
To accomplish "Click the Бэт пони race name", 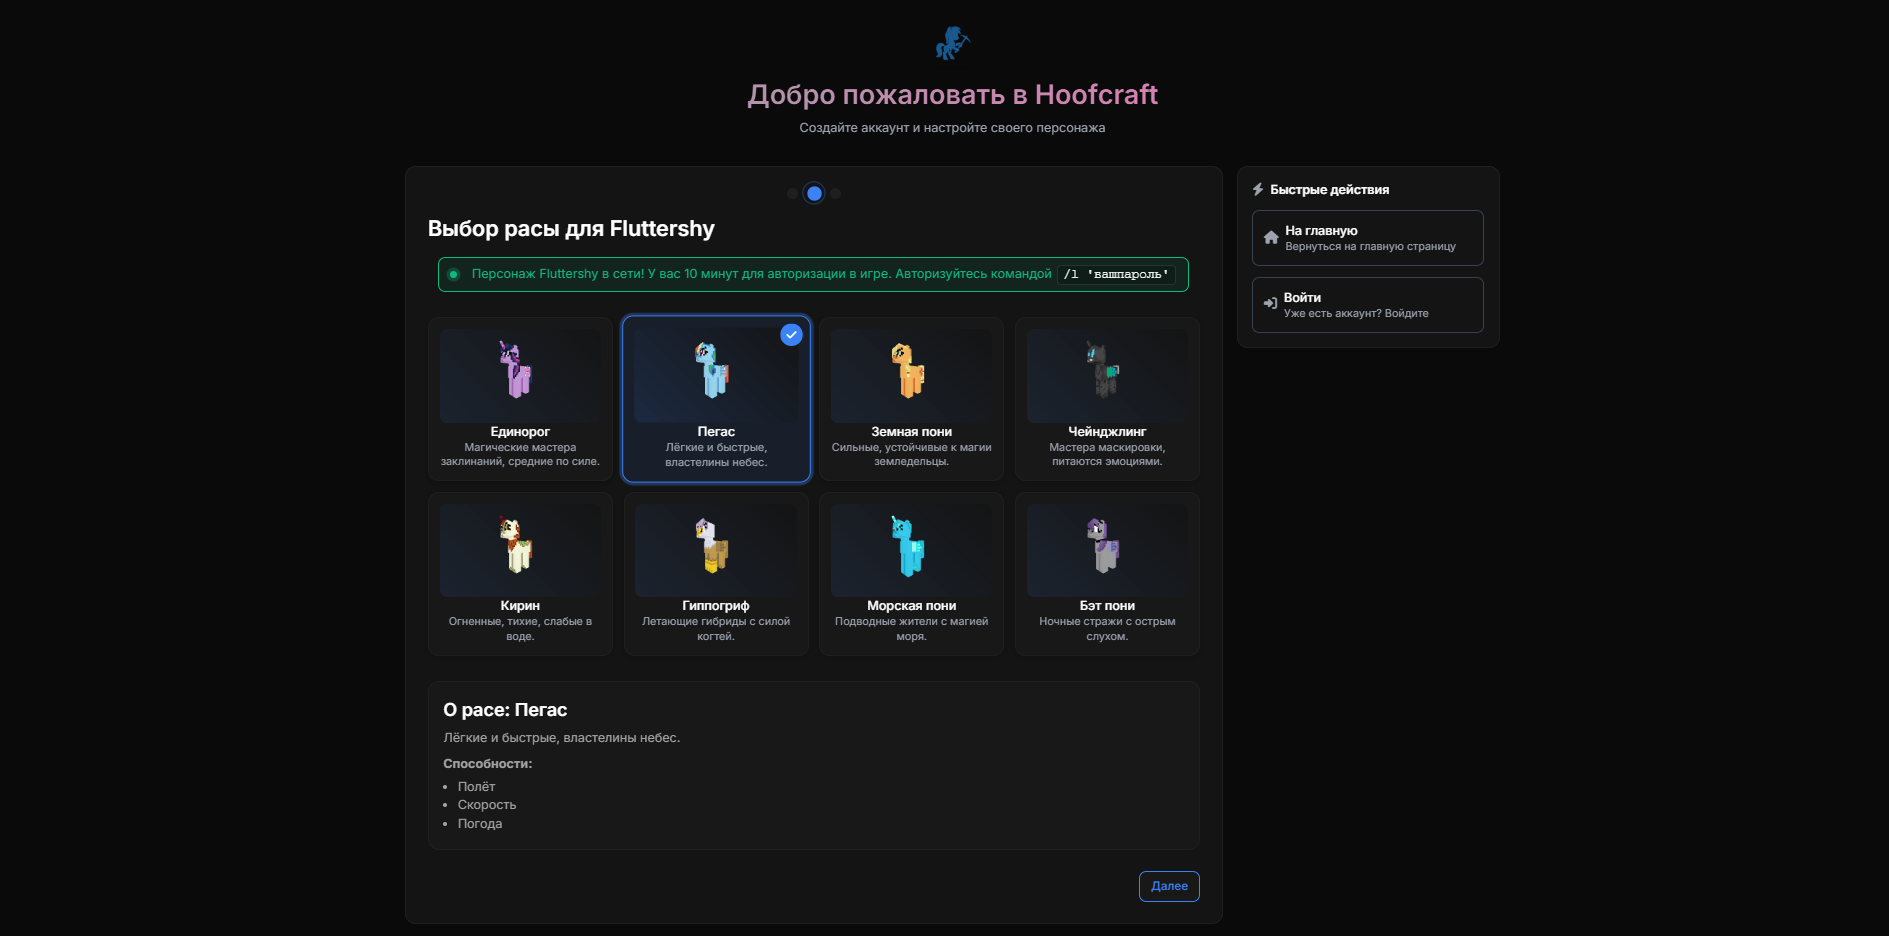I will tap(1107, 606).
